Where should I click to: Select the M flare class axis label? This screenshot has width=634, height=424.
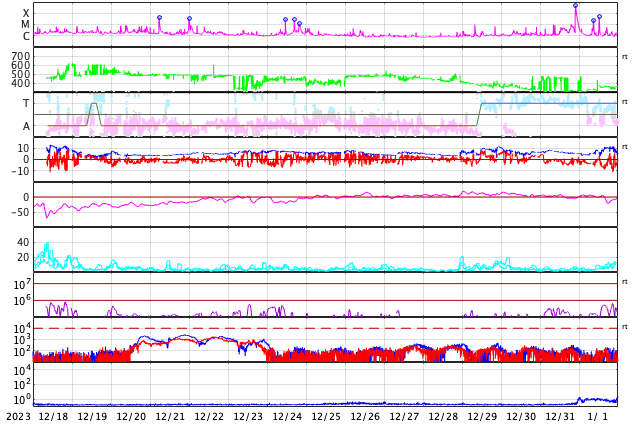(x=25, y=25)
